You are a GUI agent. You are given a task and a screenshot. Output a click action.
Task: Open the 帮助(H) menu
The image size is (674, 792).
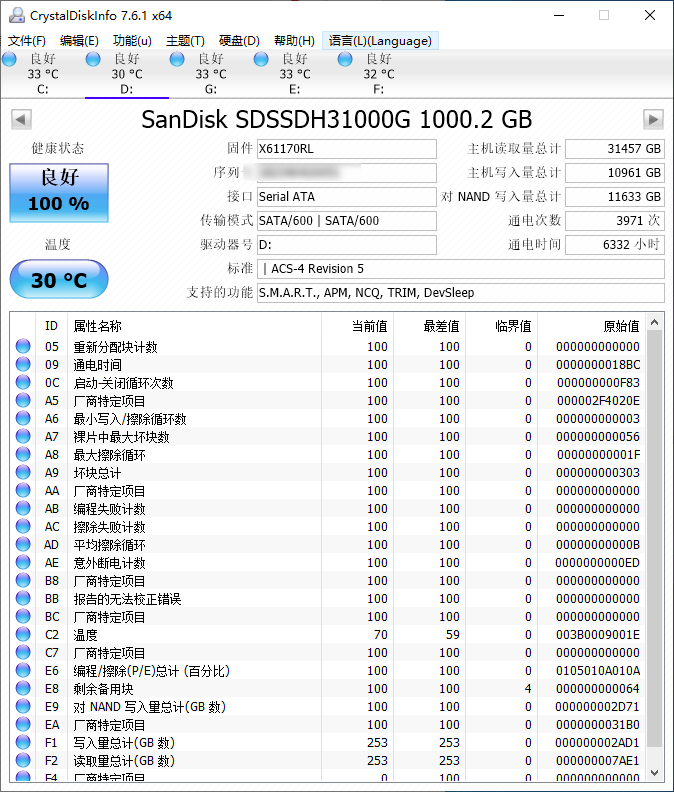tap(294, 41)
